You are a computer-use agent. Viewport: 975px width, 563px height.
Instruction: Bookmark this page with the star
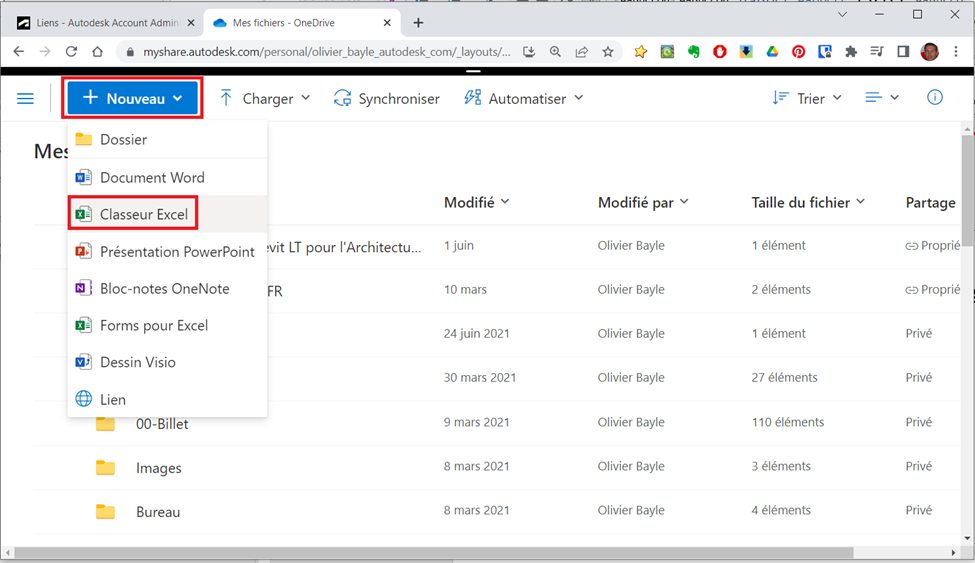coord(608,52)
